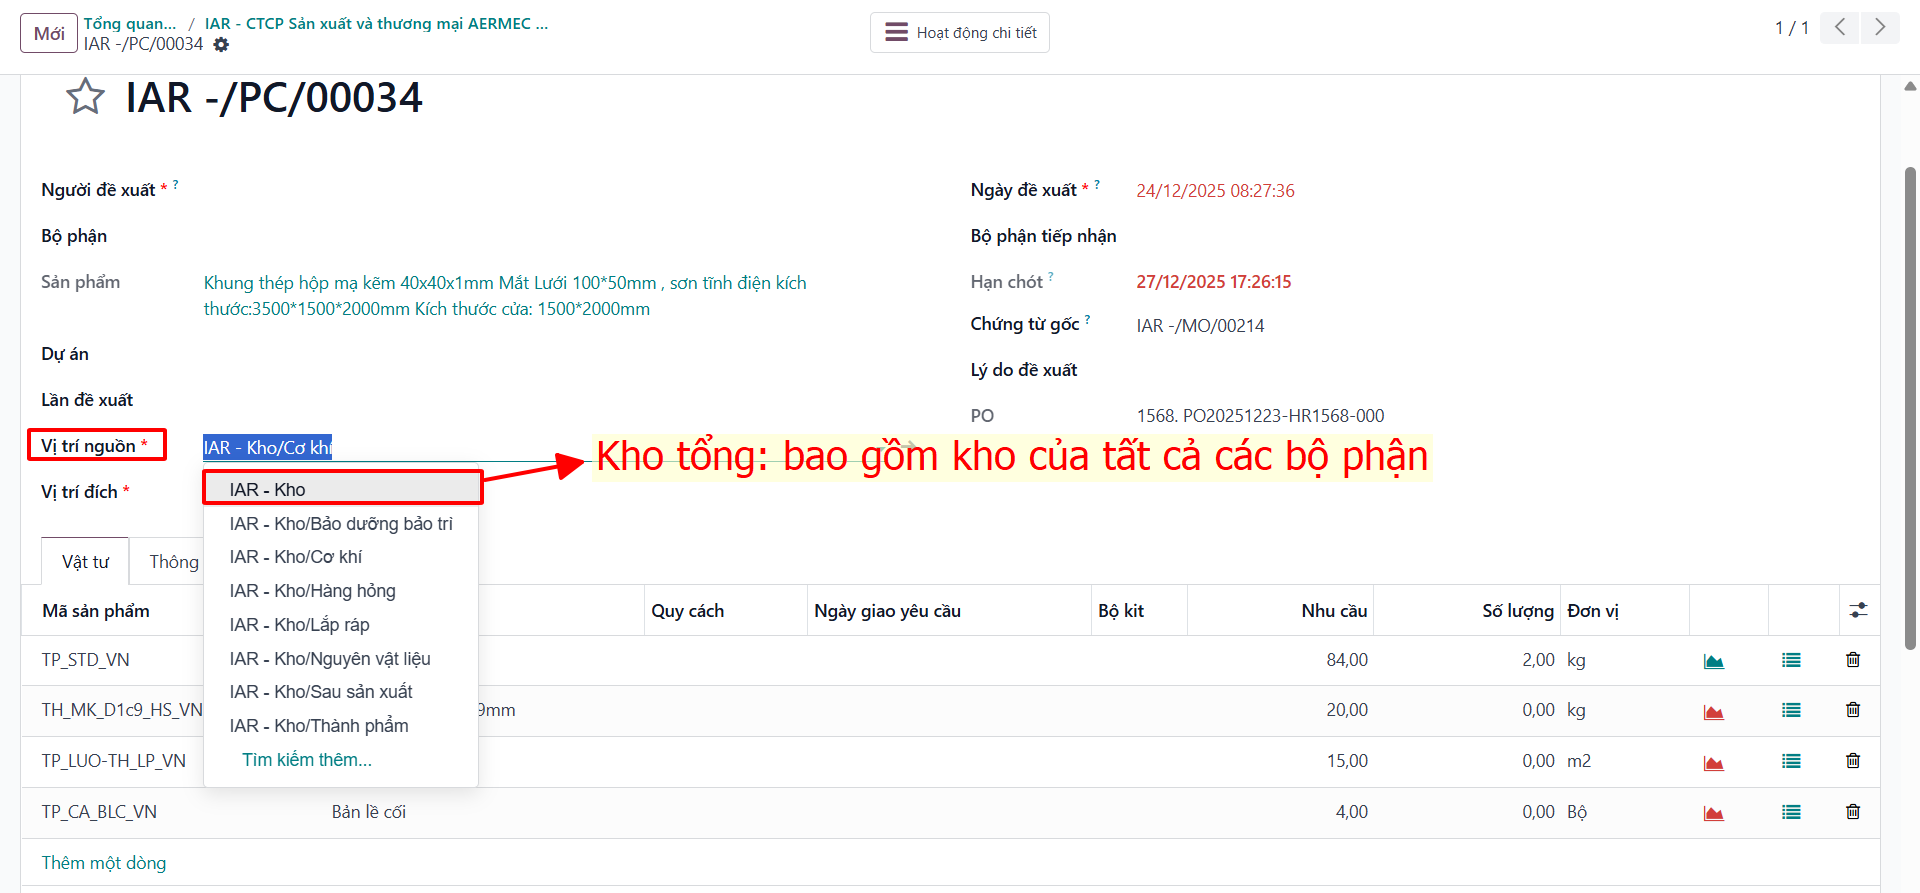Screen dimensions: 1920x893
Task: Open detail list for TP_LUO-TH_LP_VN row
Action: [x=1791, y=761]
